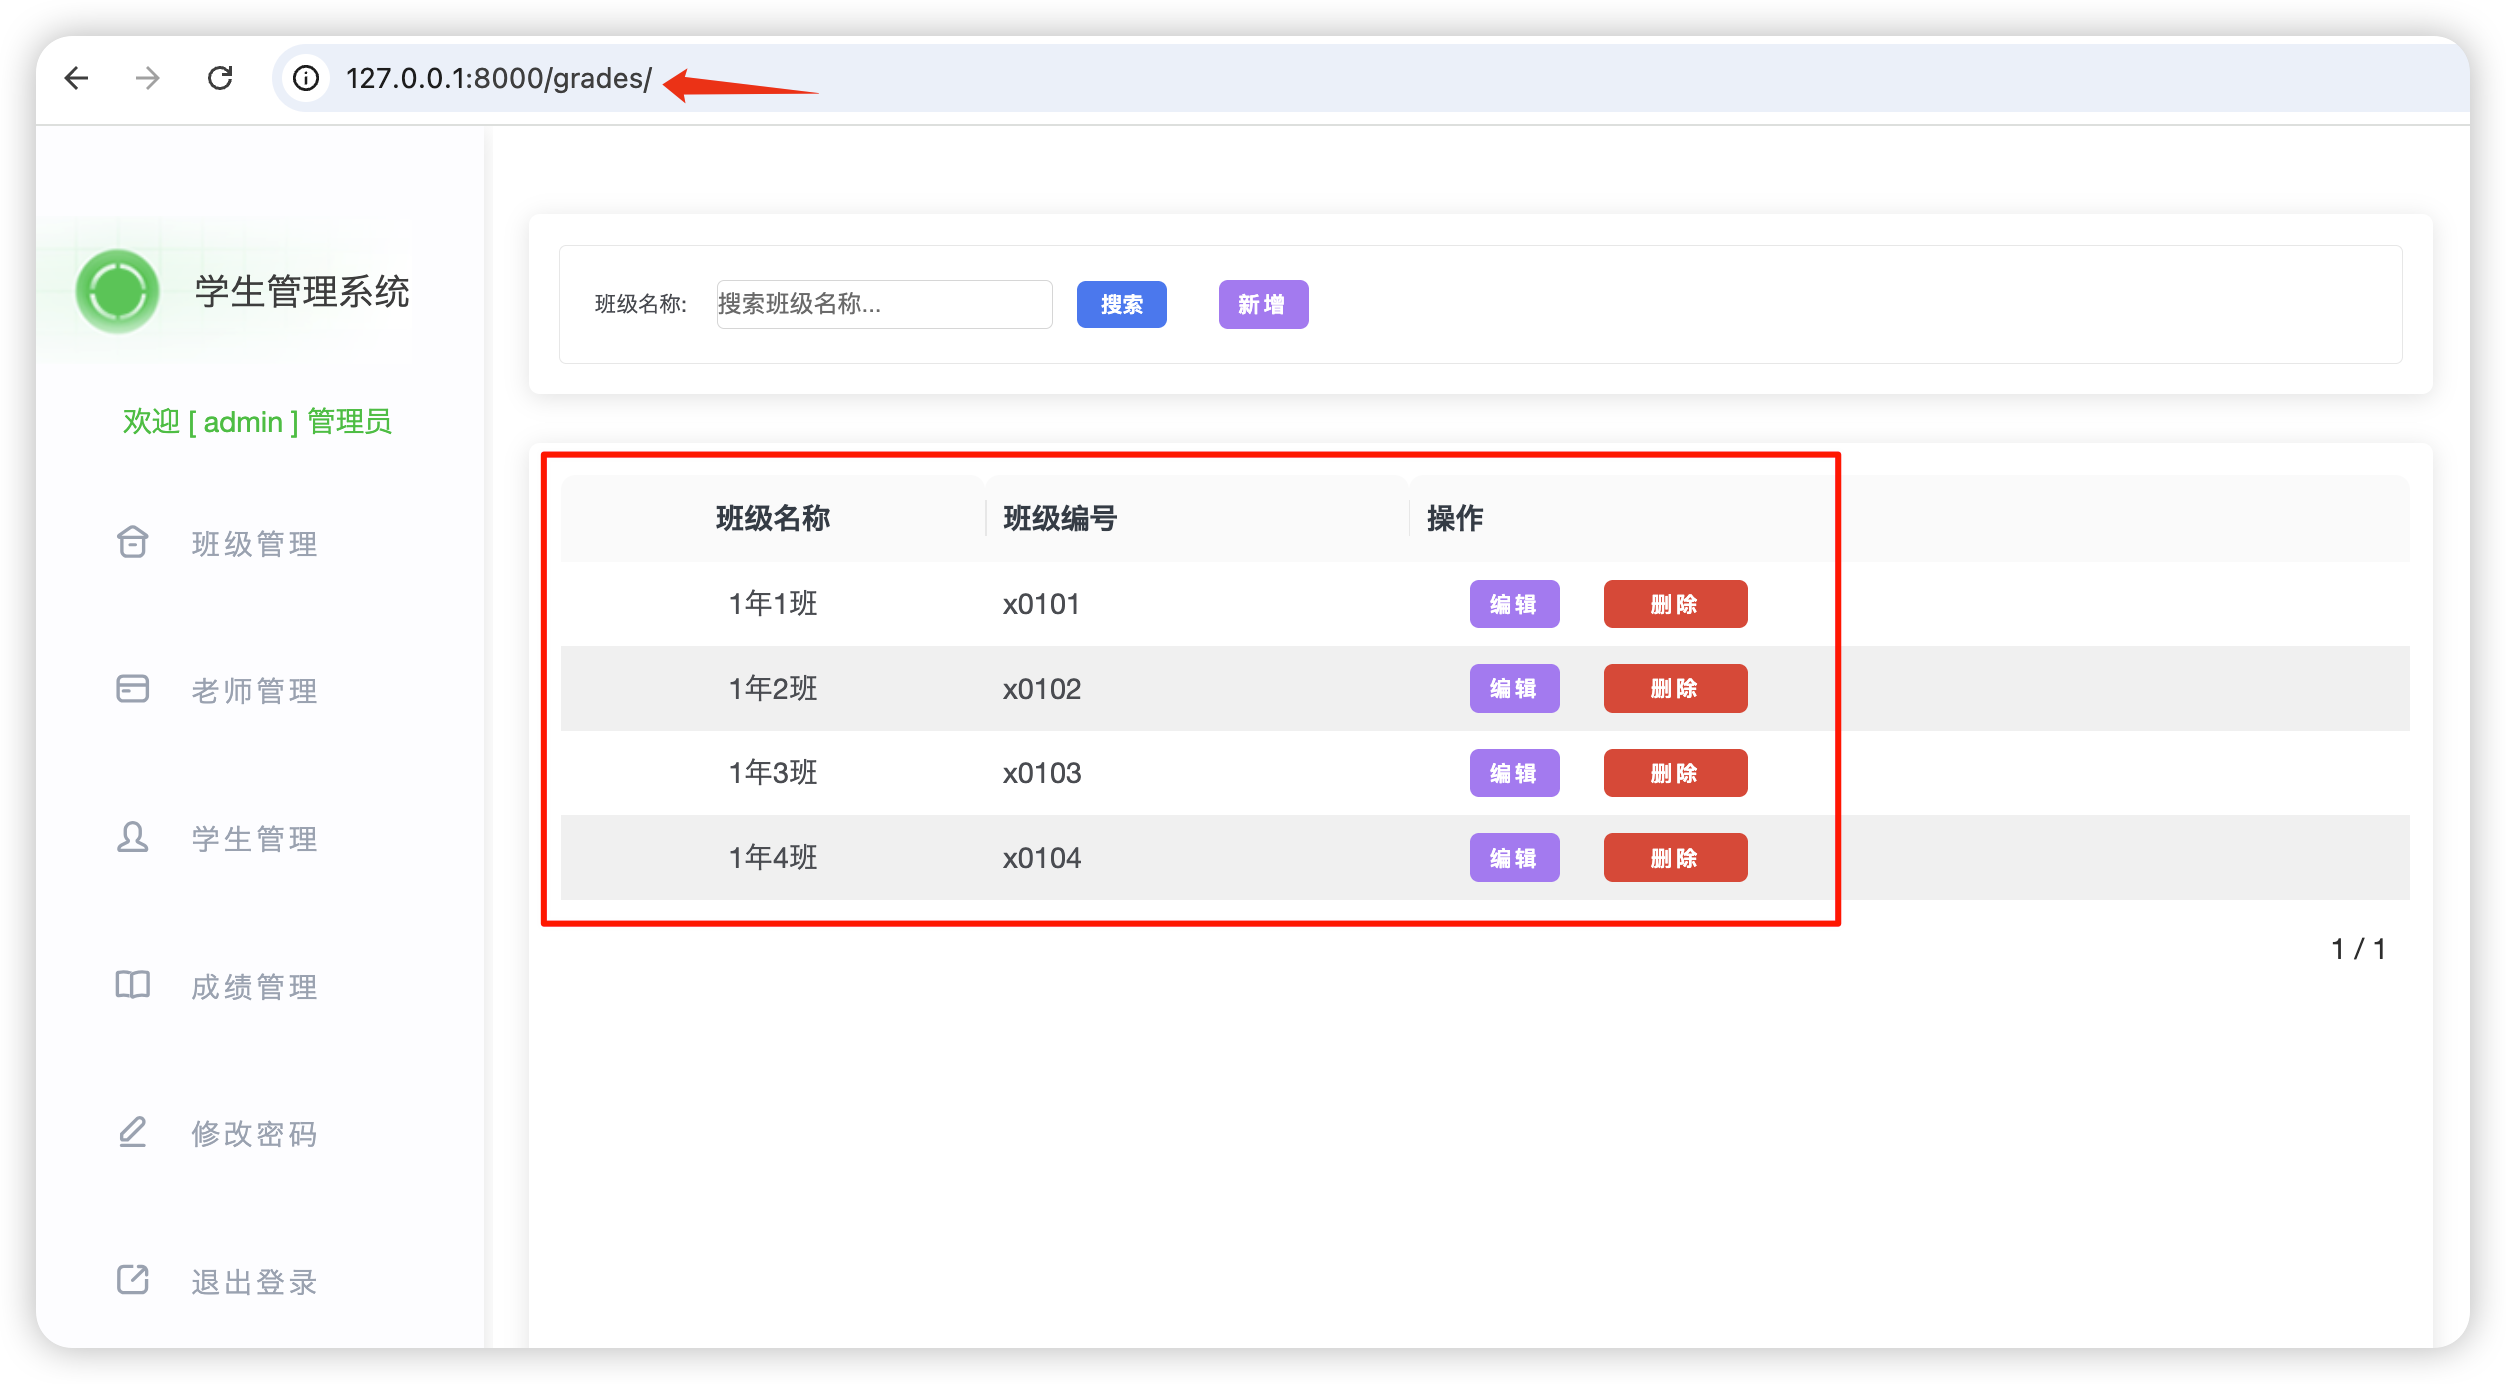
Task: Edit the 1年1班 class row
Action: 1514,604
